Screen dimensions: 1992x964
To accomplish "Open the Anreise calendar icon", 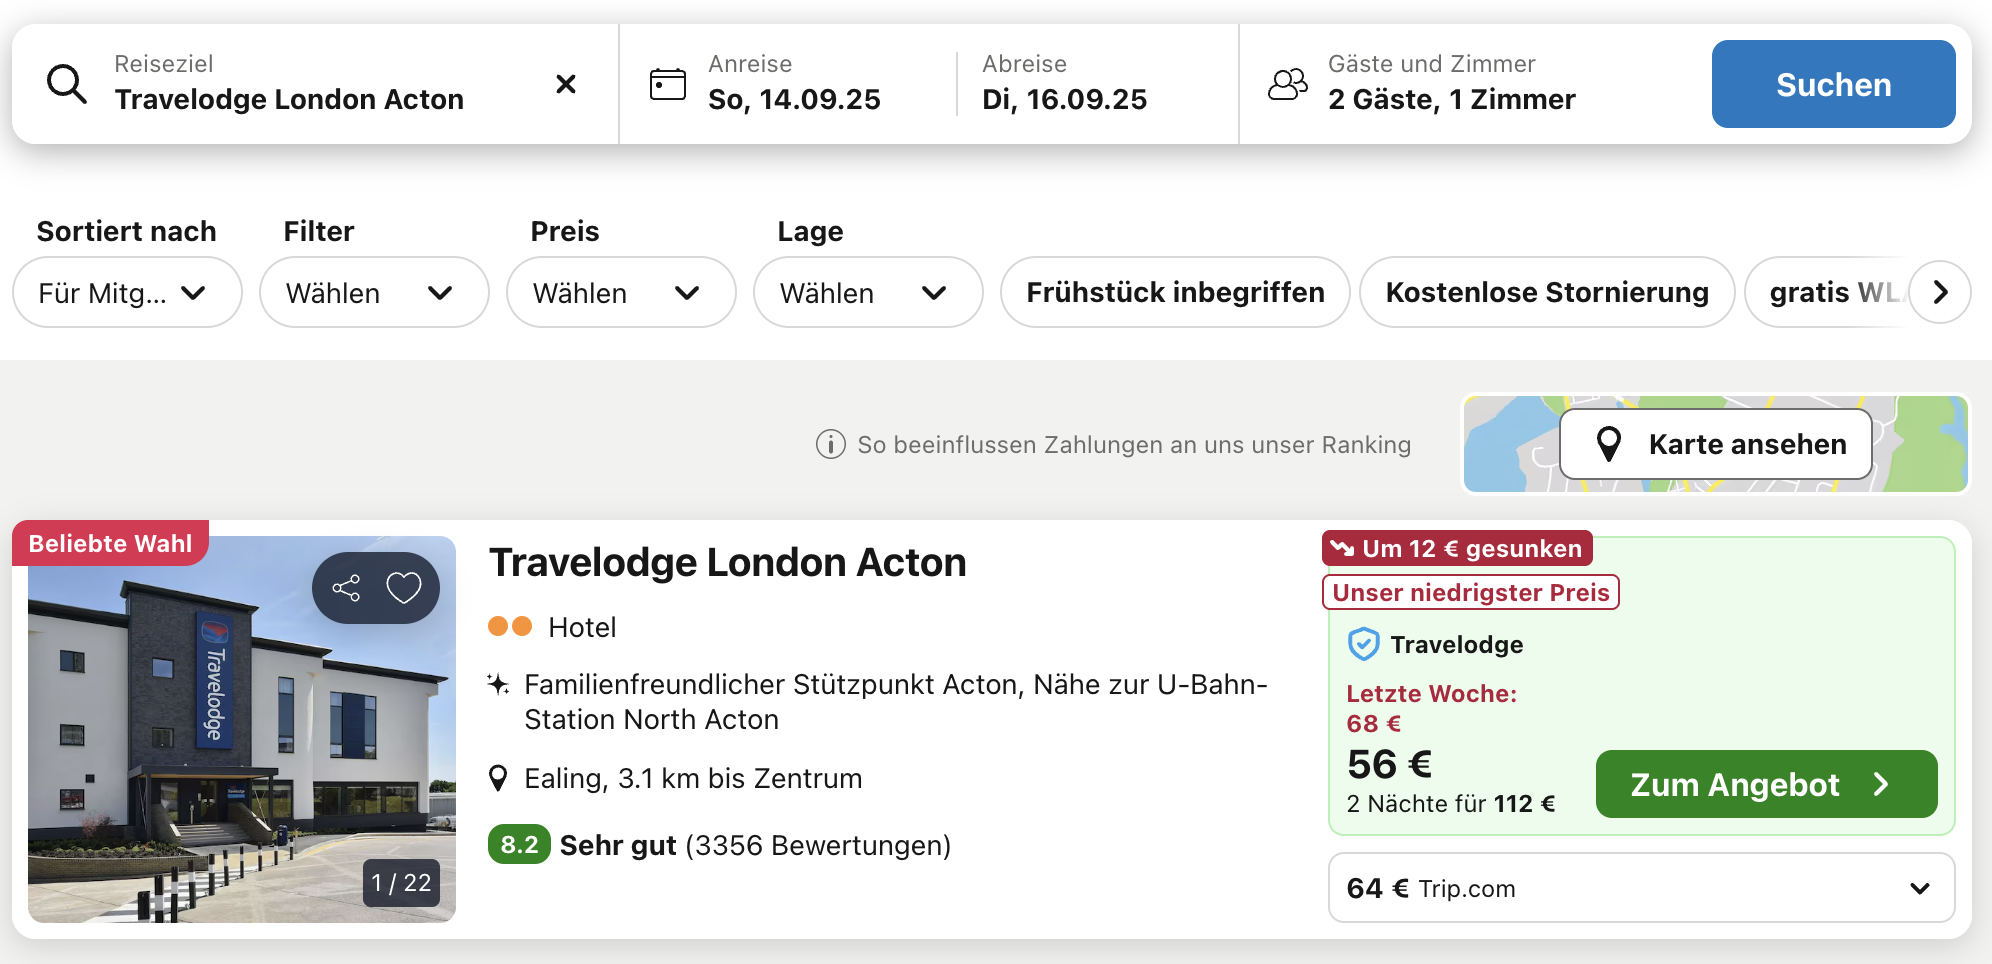I will point(668,84).
